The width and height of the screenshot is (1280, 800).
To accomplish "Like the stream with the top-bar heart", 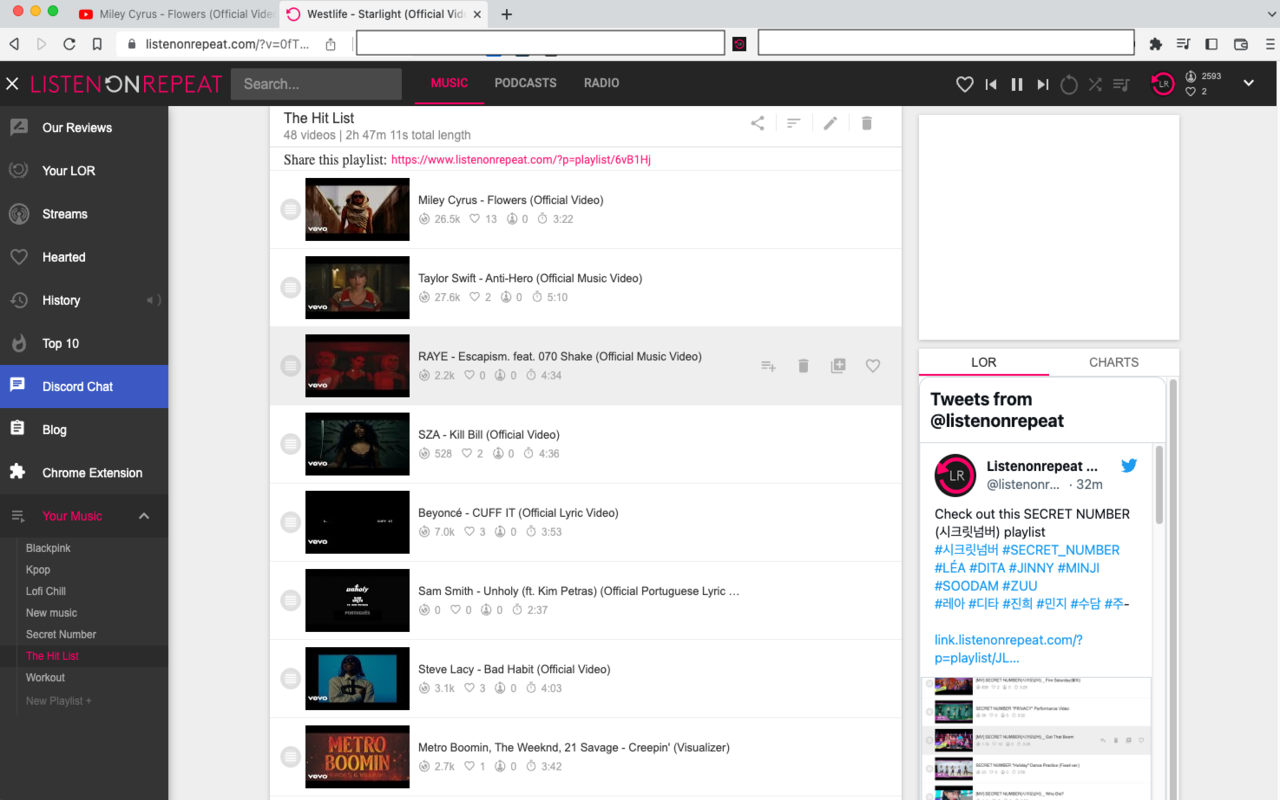I will [x=964, y=84].
